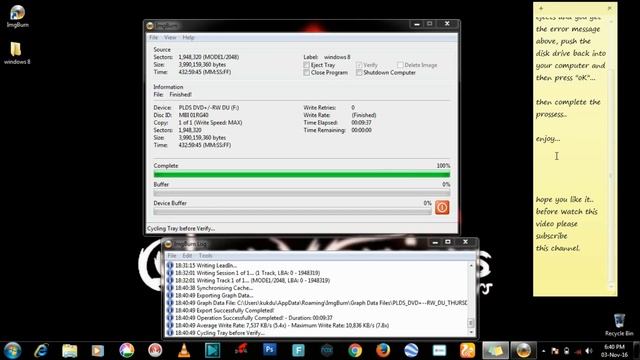Open Windows Explorer from taskbar
Viewport: 640px width, 360px height.
point(69,351)
